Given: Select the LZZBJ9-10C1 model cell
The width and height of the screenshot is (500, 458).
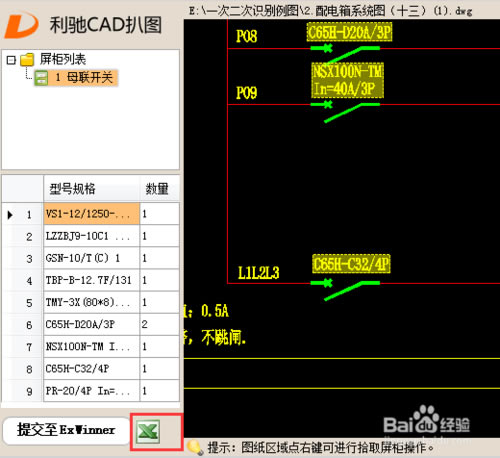Looking at the screenshot, I should pyautogui.click(x=92, y=236).
